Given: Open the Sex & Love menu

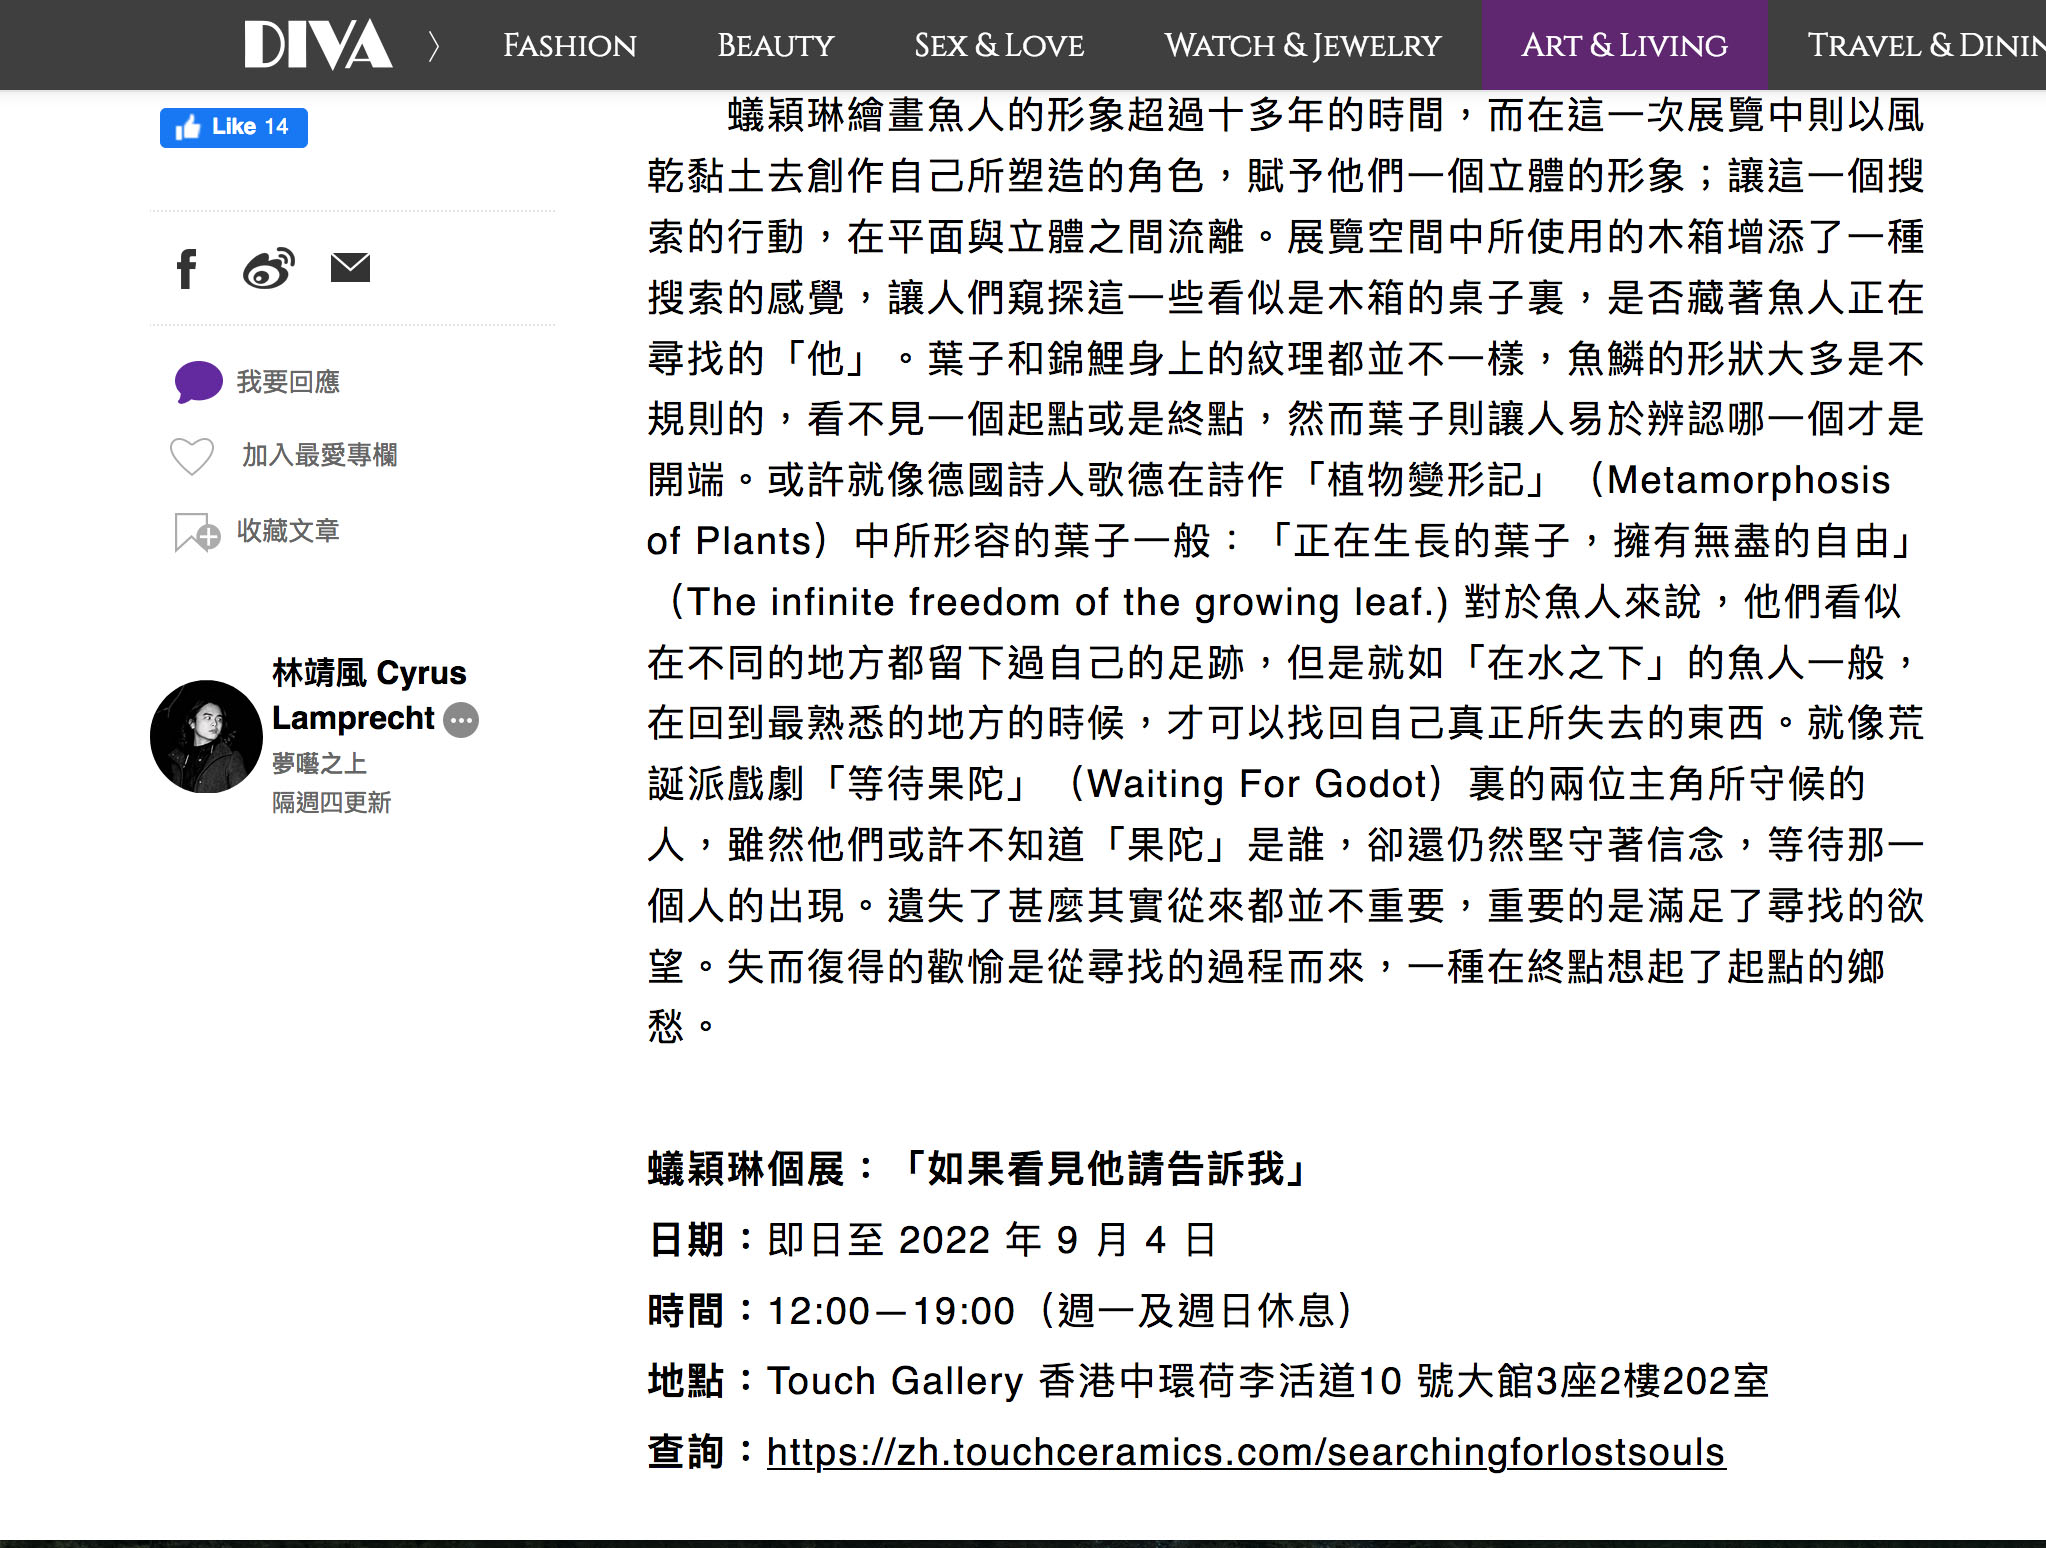Looking at the screenshot, I should pyautogui.click(x=998, y=45).
